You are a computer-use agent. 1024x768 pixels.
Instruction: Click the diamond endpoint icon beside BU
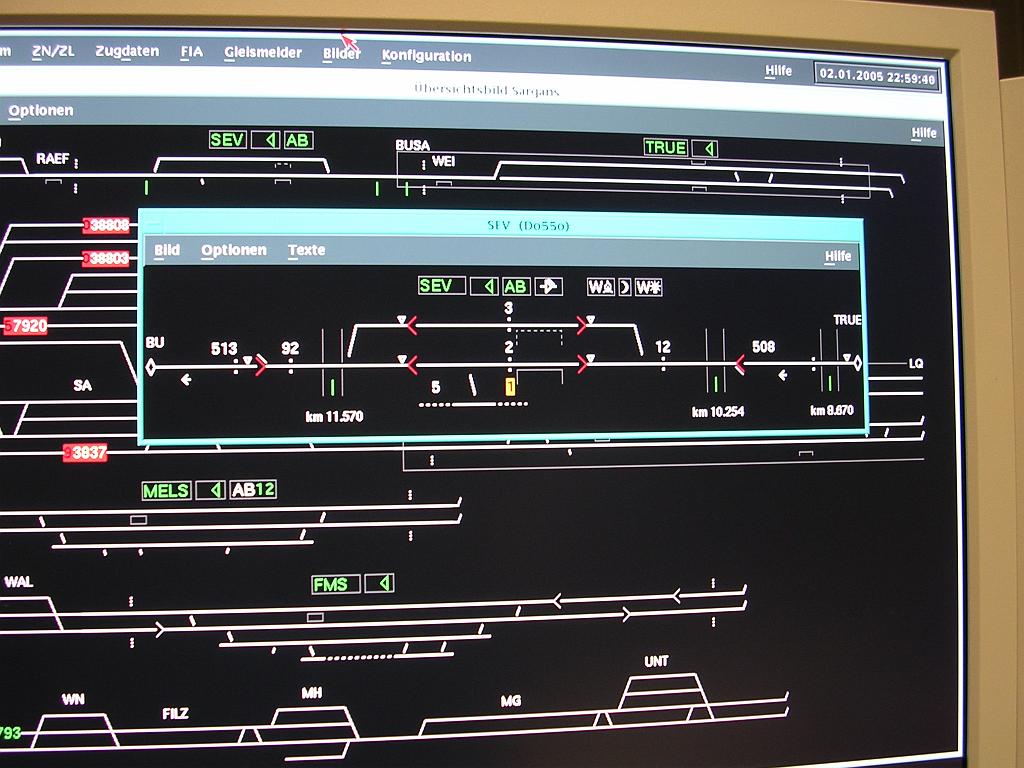(151, 367)
